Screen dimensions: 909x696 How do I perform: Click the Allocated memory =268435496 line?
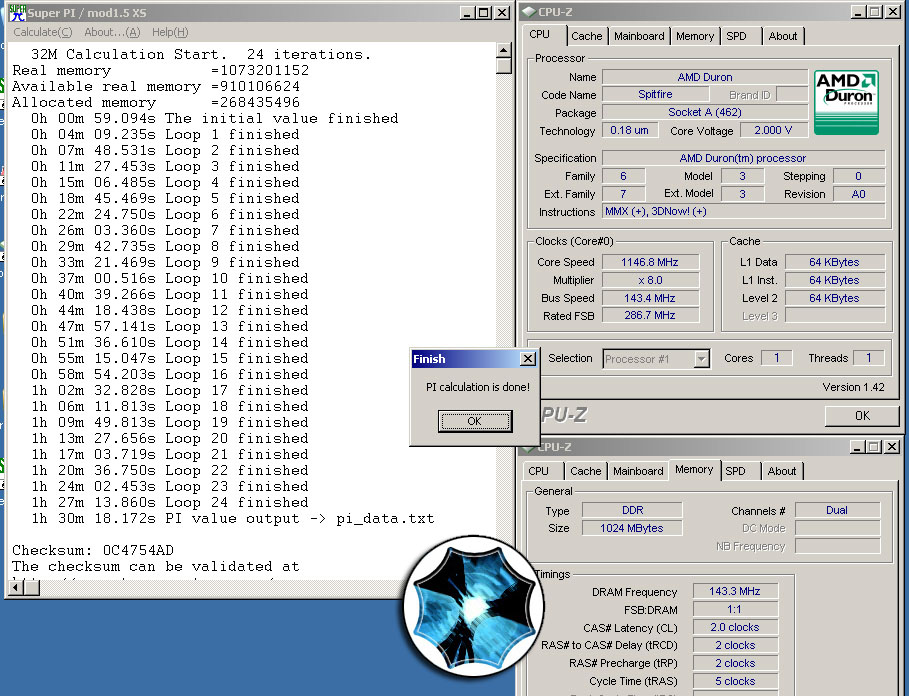(x=156, y=103)
